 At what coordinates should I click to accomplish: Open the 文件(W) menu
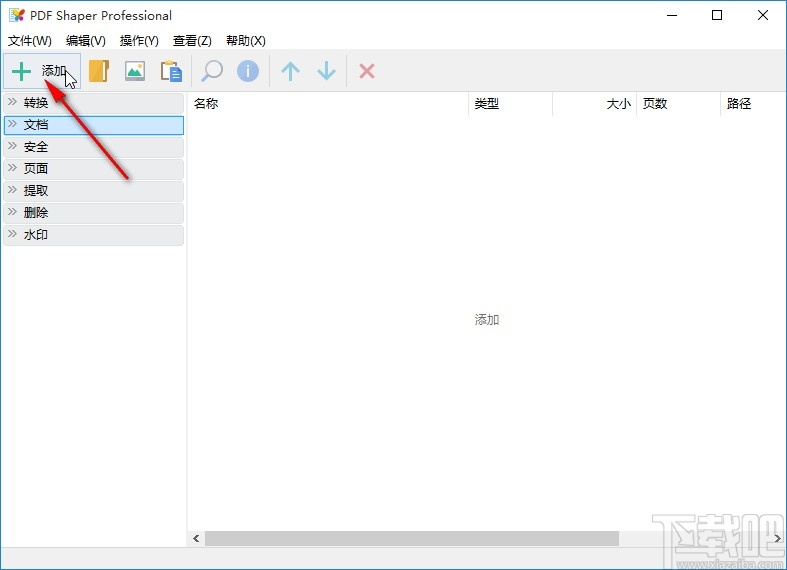point(30,41)
